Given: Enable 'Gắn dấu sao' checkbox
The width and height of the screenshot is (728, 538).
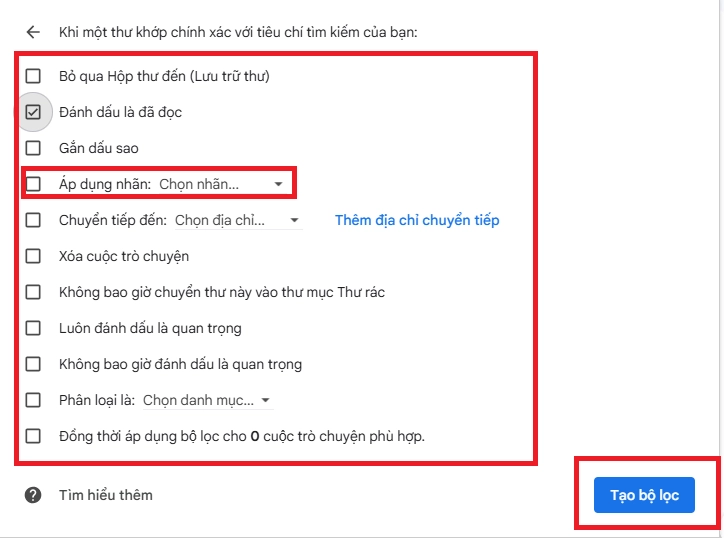Looking at the screenshot, I should coord(34,148).
